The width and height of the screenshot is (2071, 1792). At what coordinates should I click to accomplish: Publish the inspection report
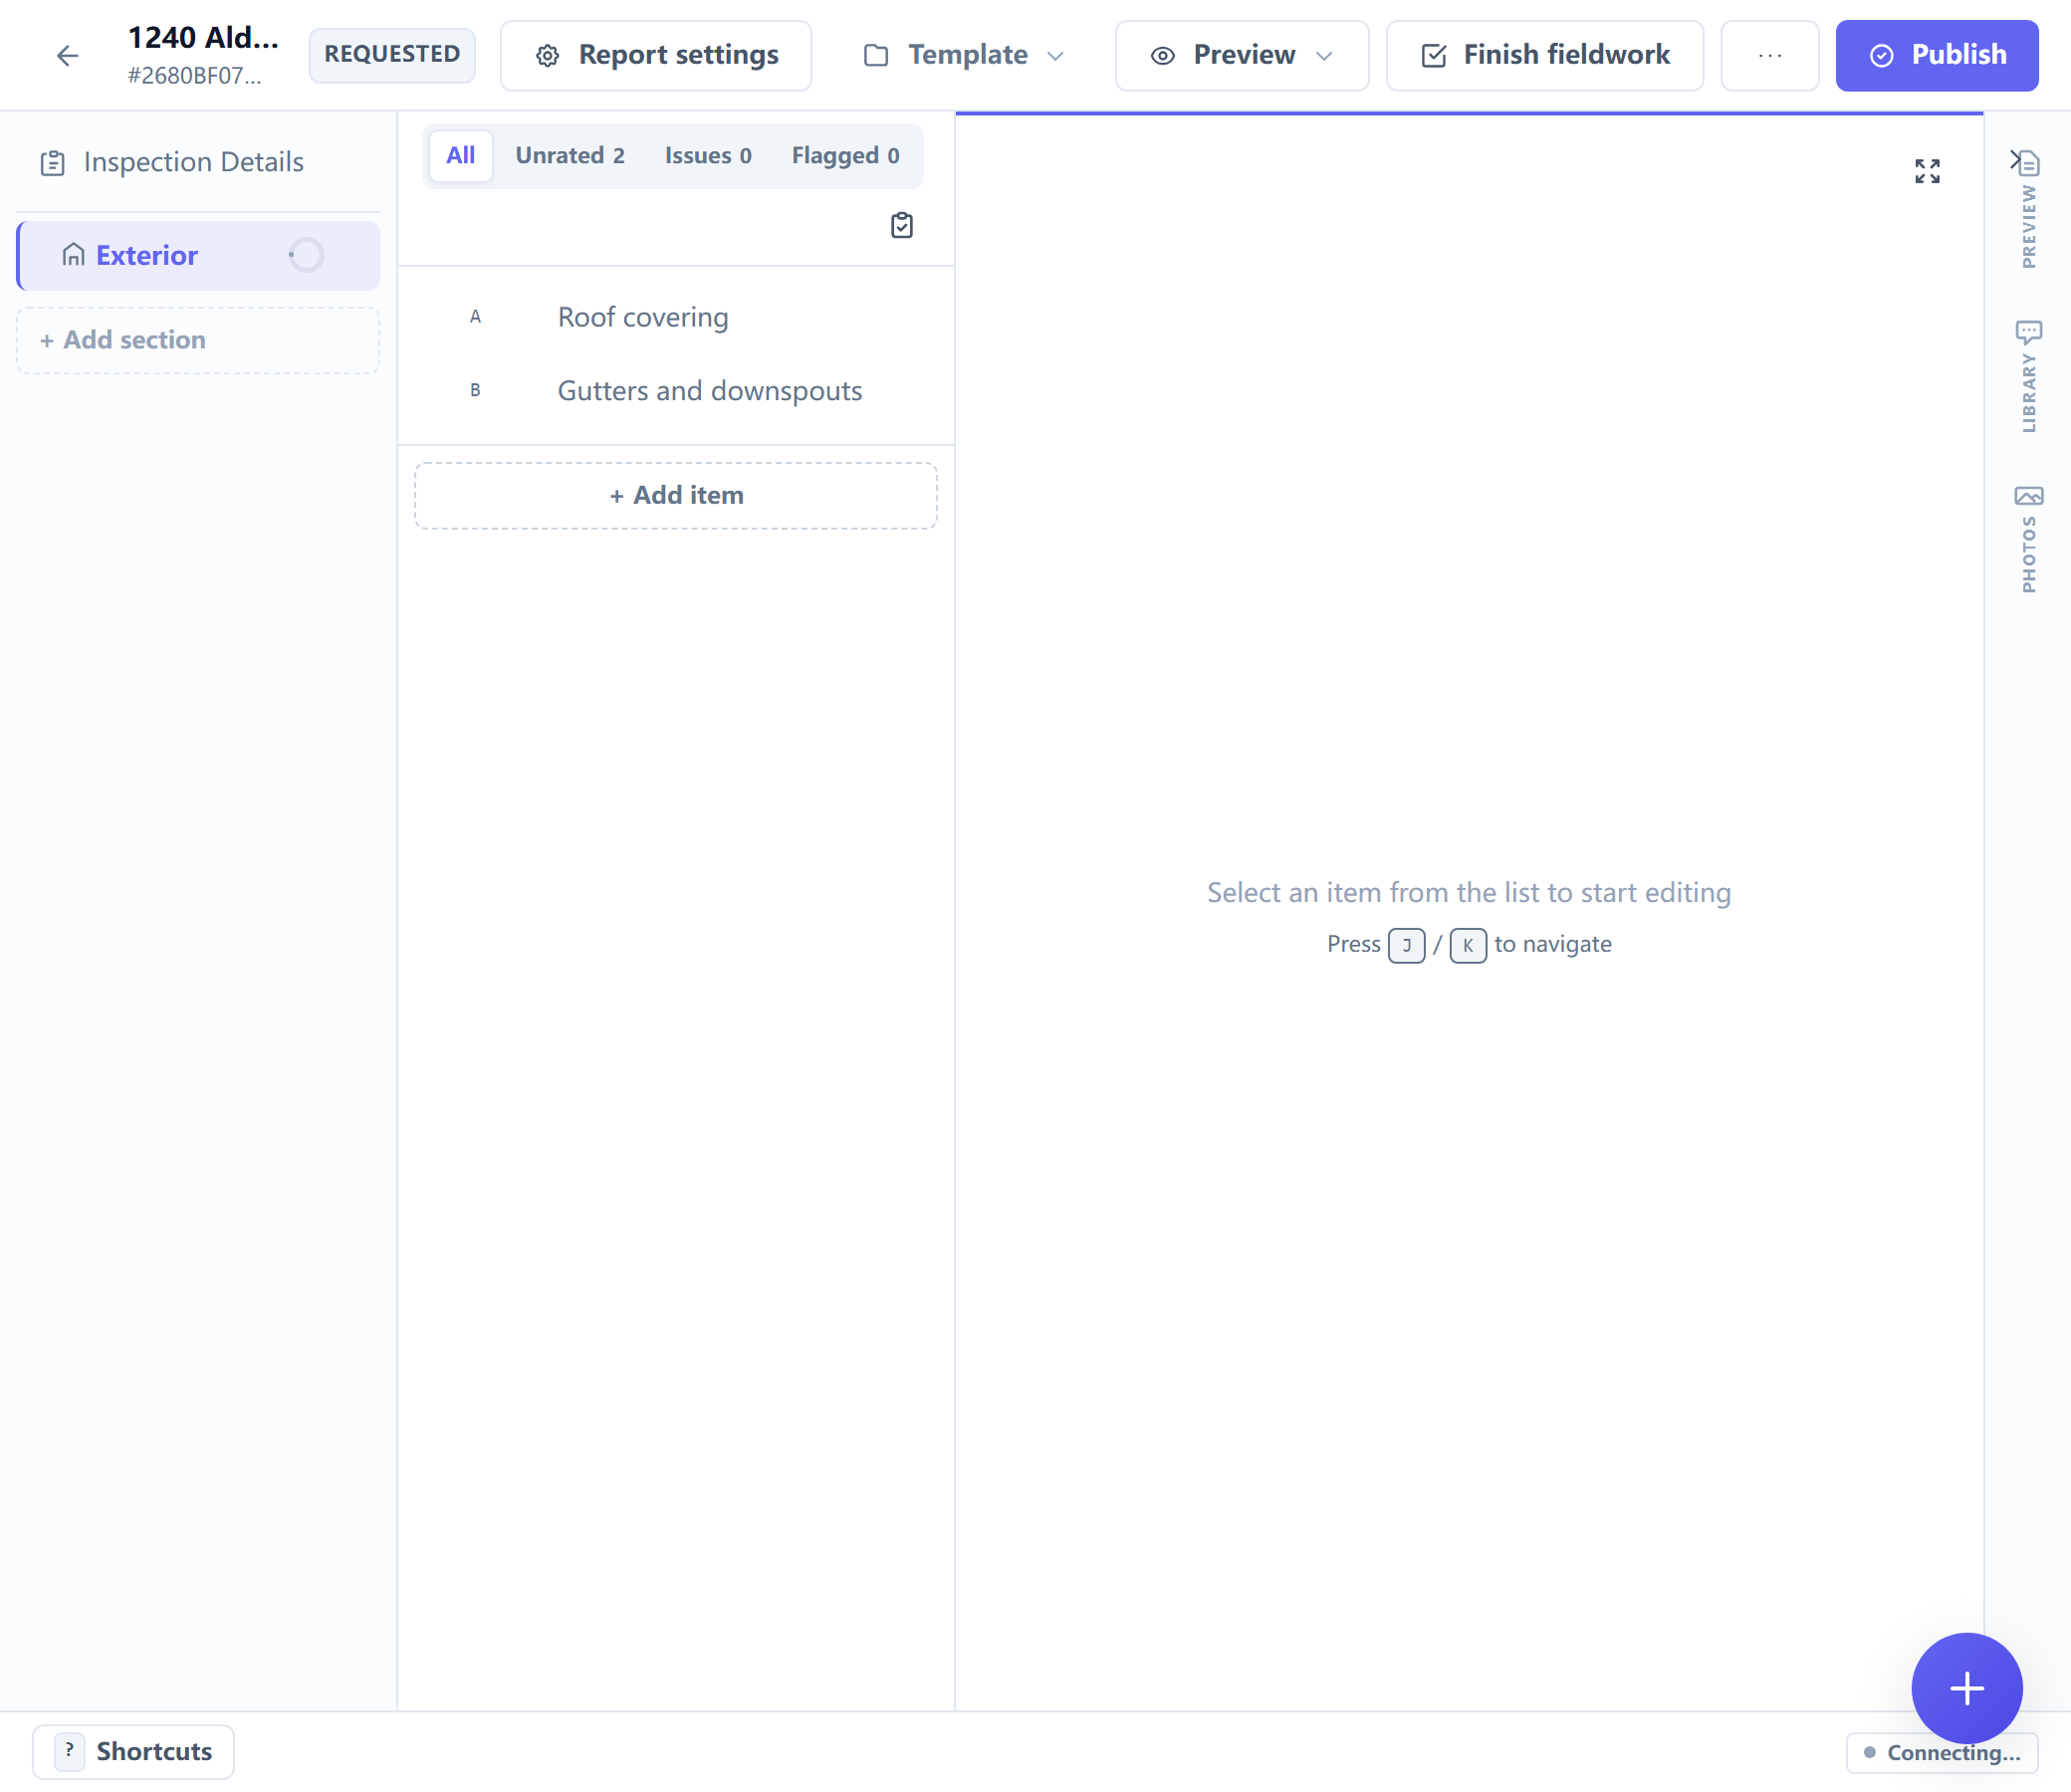click(x=1937, y=56)
